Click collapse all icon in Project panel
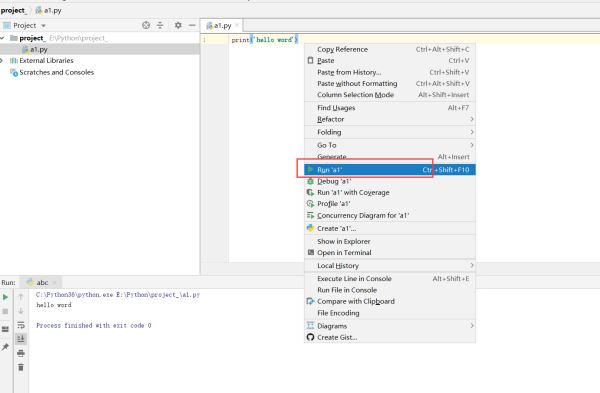600x393 pixels. [x=160, y=25]
